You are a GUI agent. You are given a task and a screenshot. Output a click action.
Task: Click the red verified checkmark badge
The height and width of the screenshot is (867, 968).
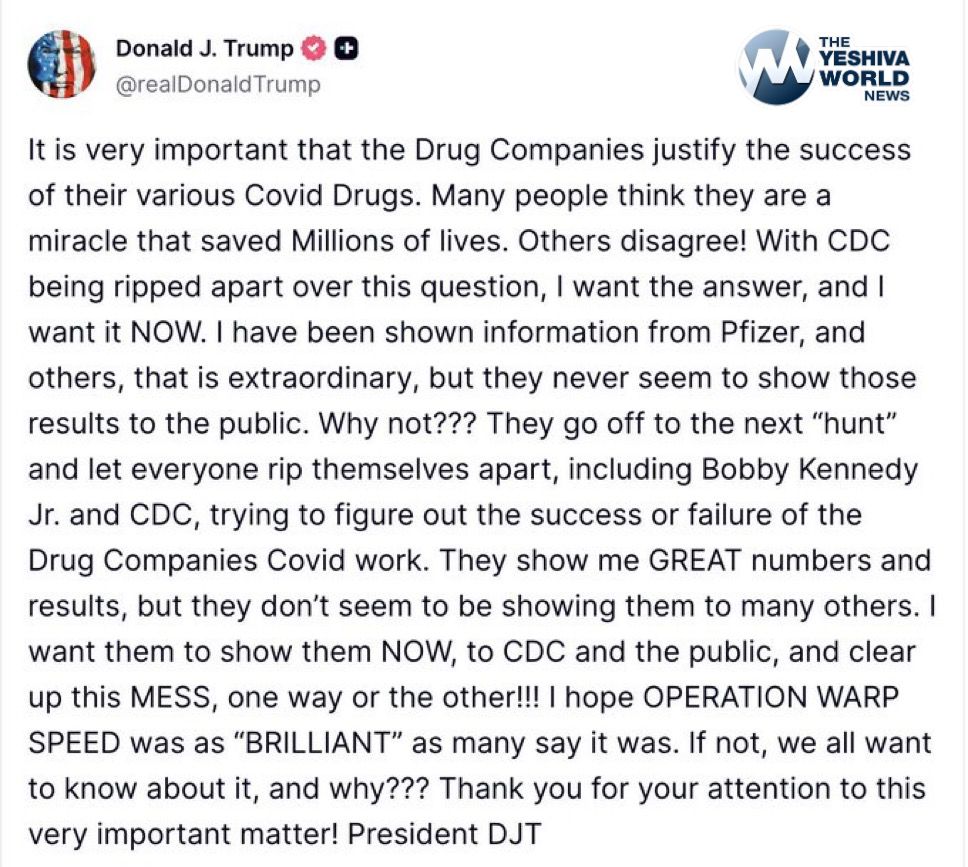click(x=314, y=49)
